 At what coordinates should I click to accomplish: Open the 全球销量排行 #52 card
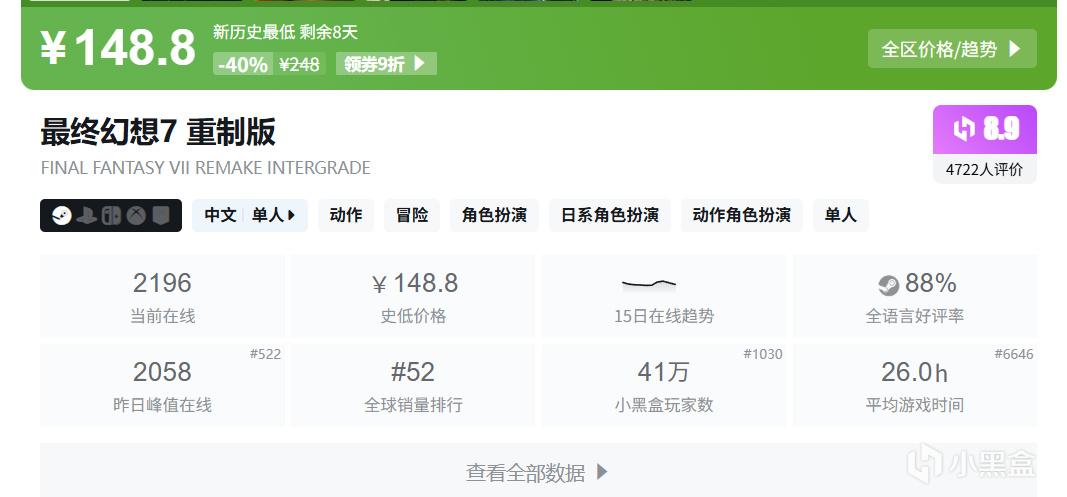pos(413,385)
